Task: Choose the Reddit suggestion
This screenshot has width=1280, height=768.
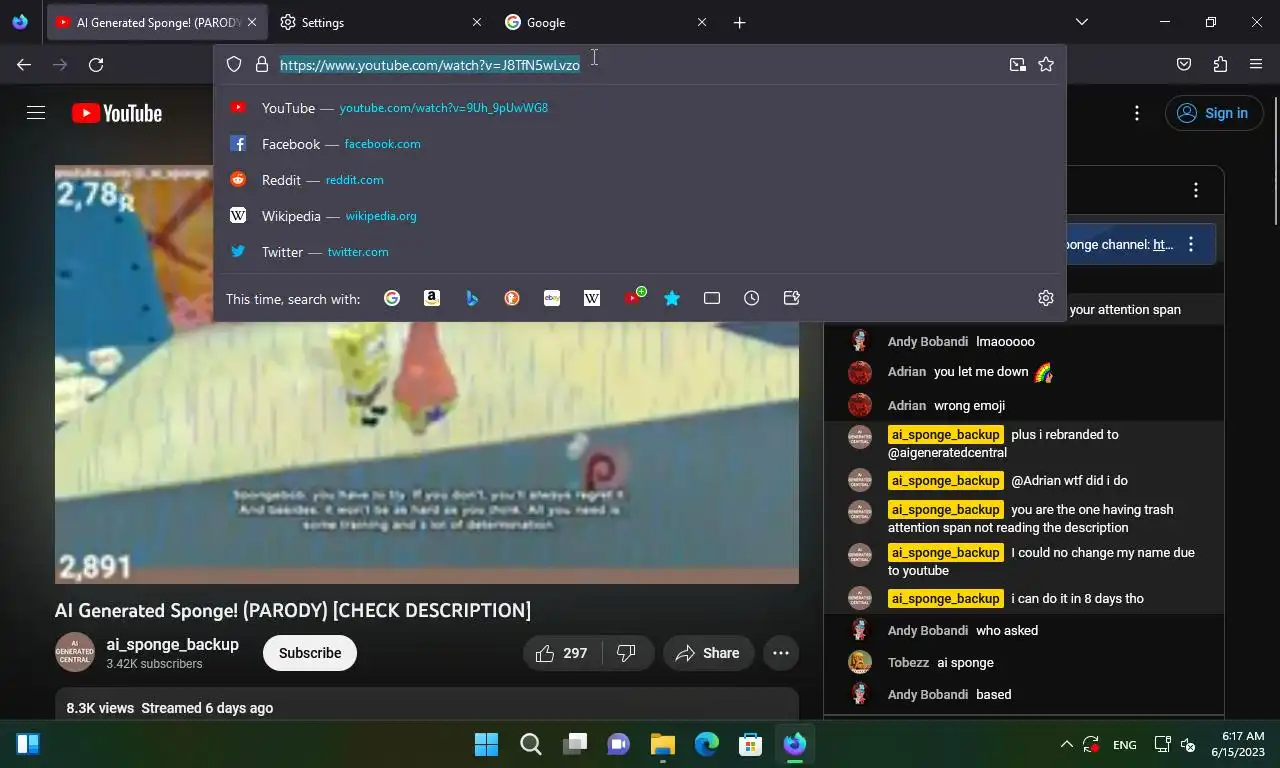Action: tap(639, 180)
